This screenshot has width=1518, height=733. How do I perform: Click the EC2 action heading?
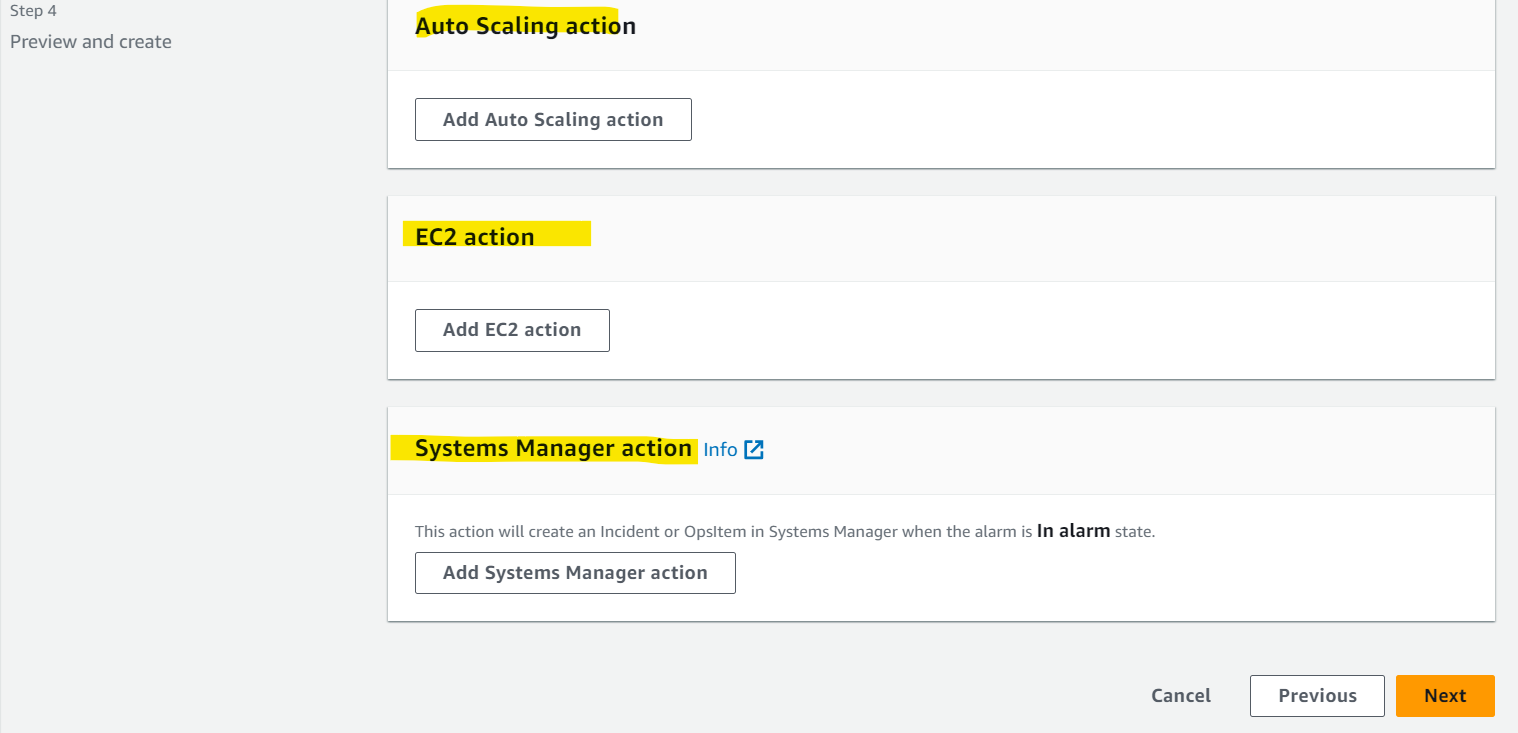point(475,237)
